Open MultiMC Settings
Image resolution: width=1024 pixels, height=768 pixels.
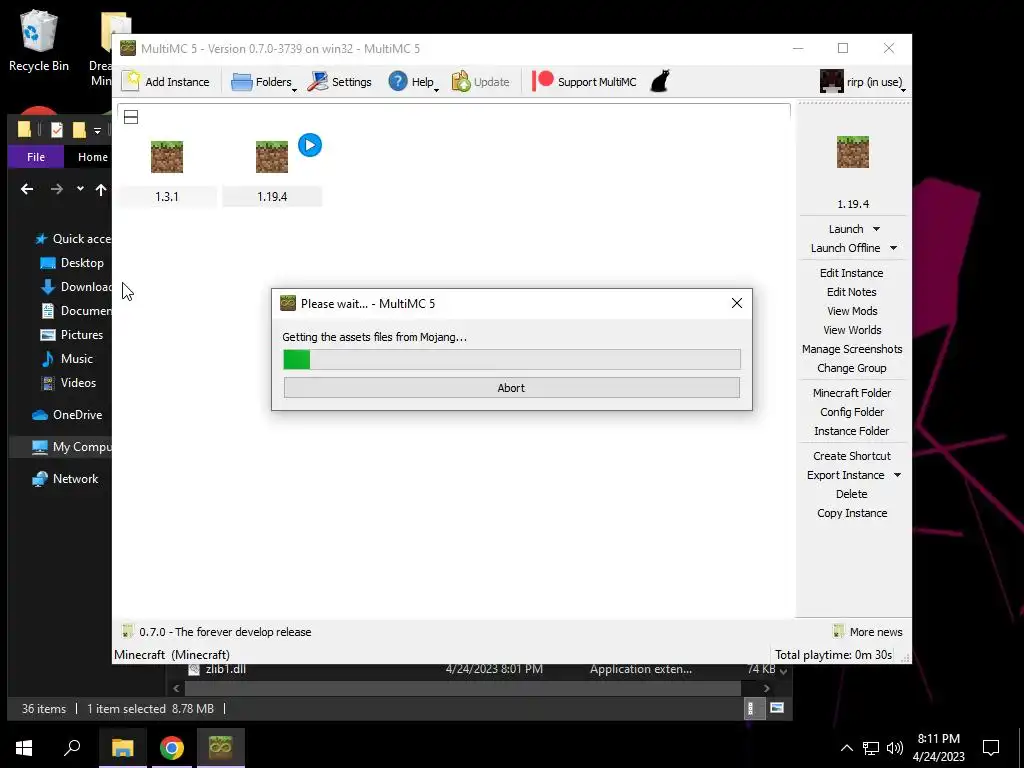click(340, 82)
